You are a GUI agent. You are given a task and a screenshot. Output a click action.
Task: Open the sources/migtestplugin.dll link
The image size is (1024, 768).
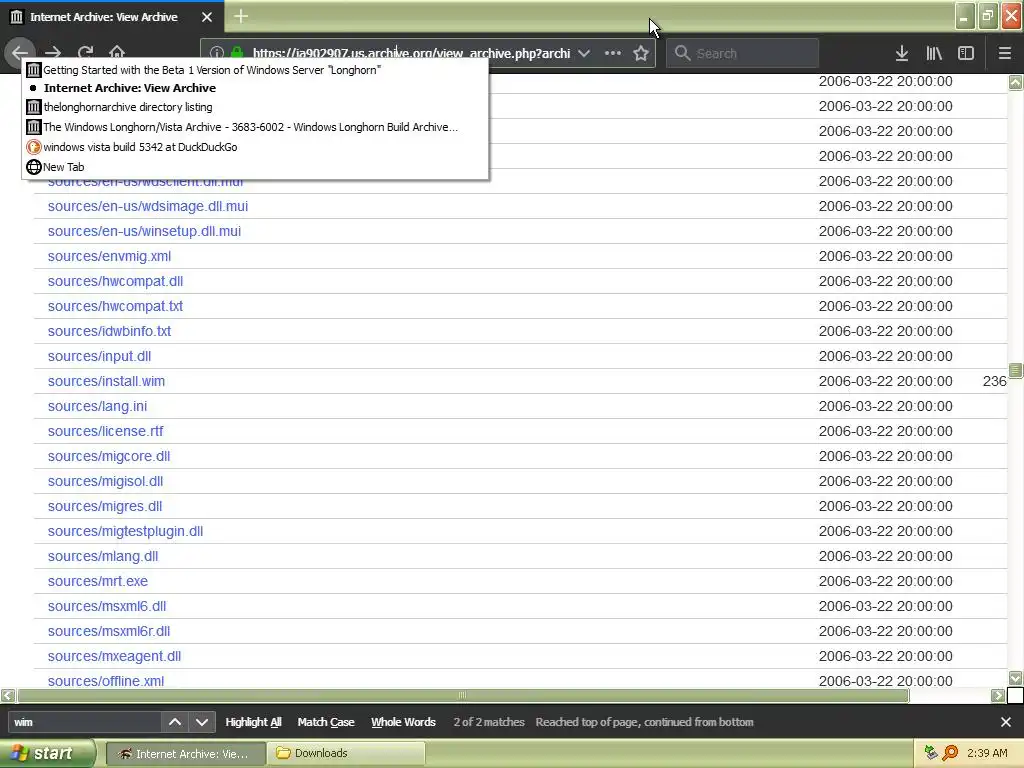[x=125, y=532]
